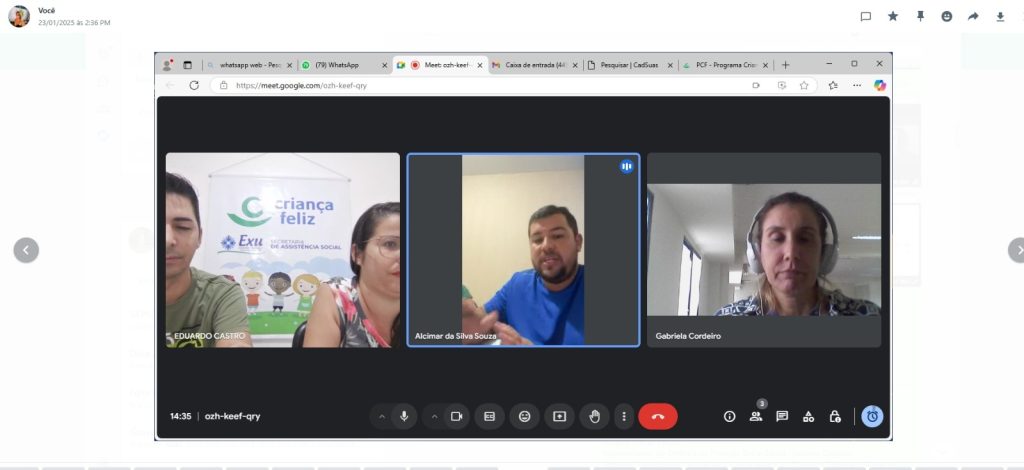Open more options three-dot menu in Meet
1024x470 pixels.
tap(624, 416)
